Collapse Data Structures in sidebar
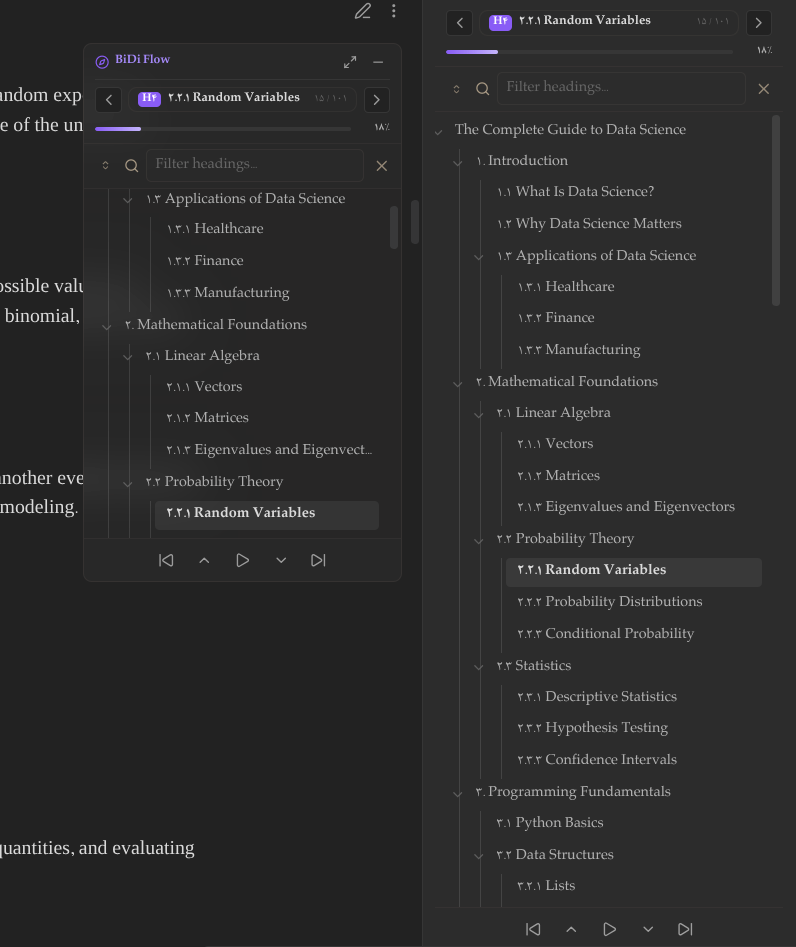The width and height of the screenshot is (796, 947). (479, 856)
